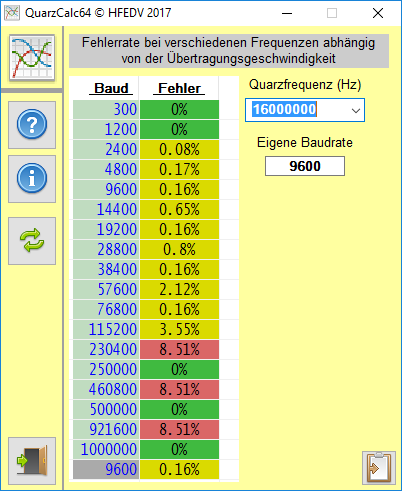Exit via the door icon button
Screen dimensions: 402x491
(x=32, y=461)
